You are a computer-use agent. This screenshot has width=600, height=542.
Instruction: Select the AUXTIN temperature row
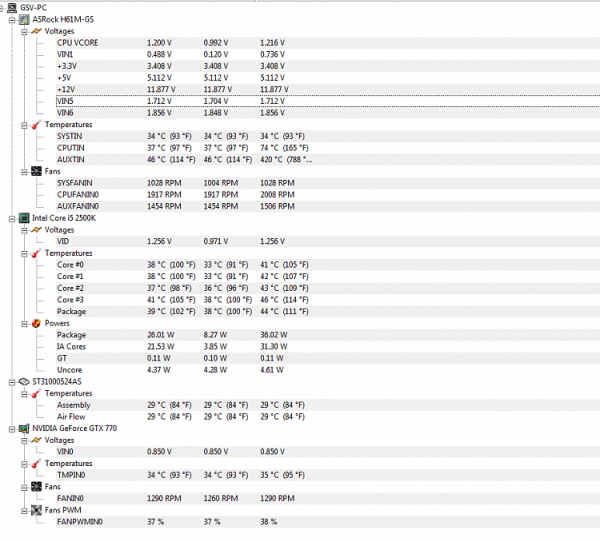tap(328, 159)
